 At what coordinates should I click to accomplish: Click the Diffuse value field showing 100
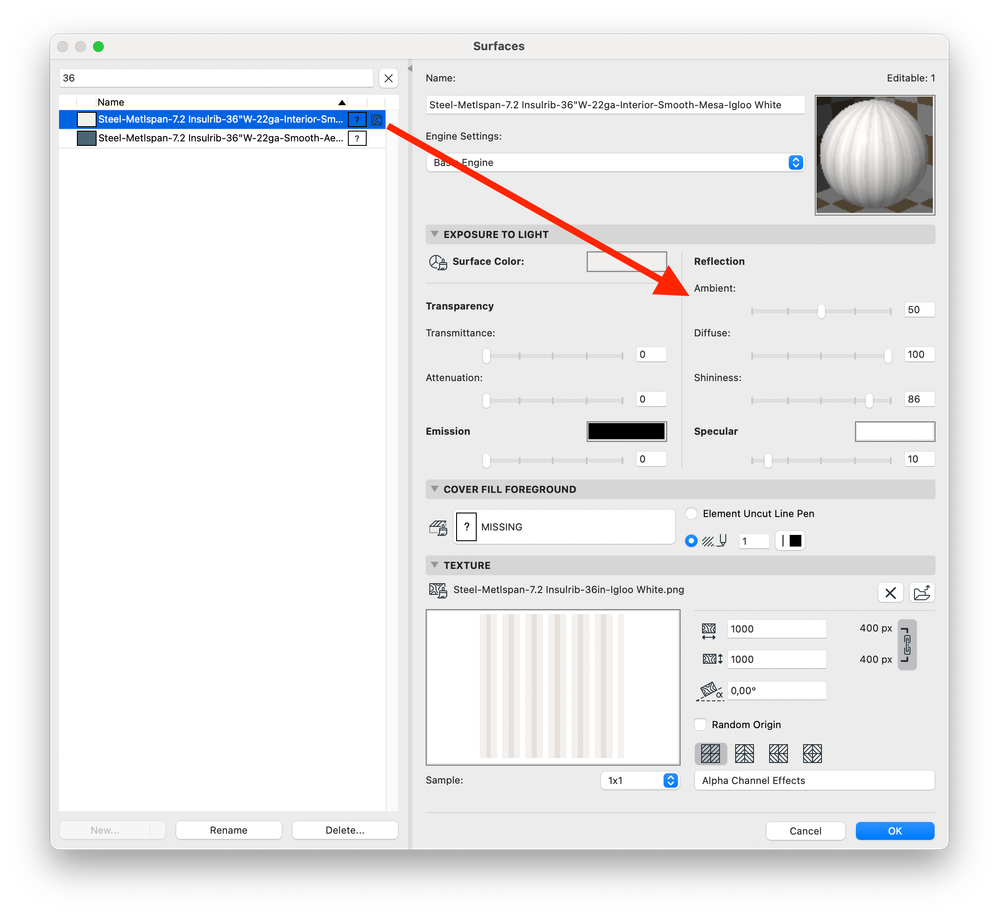[919, 355]
